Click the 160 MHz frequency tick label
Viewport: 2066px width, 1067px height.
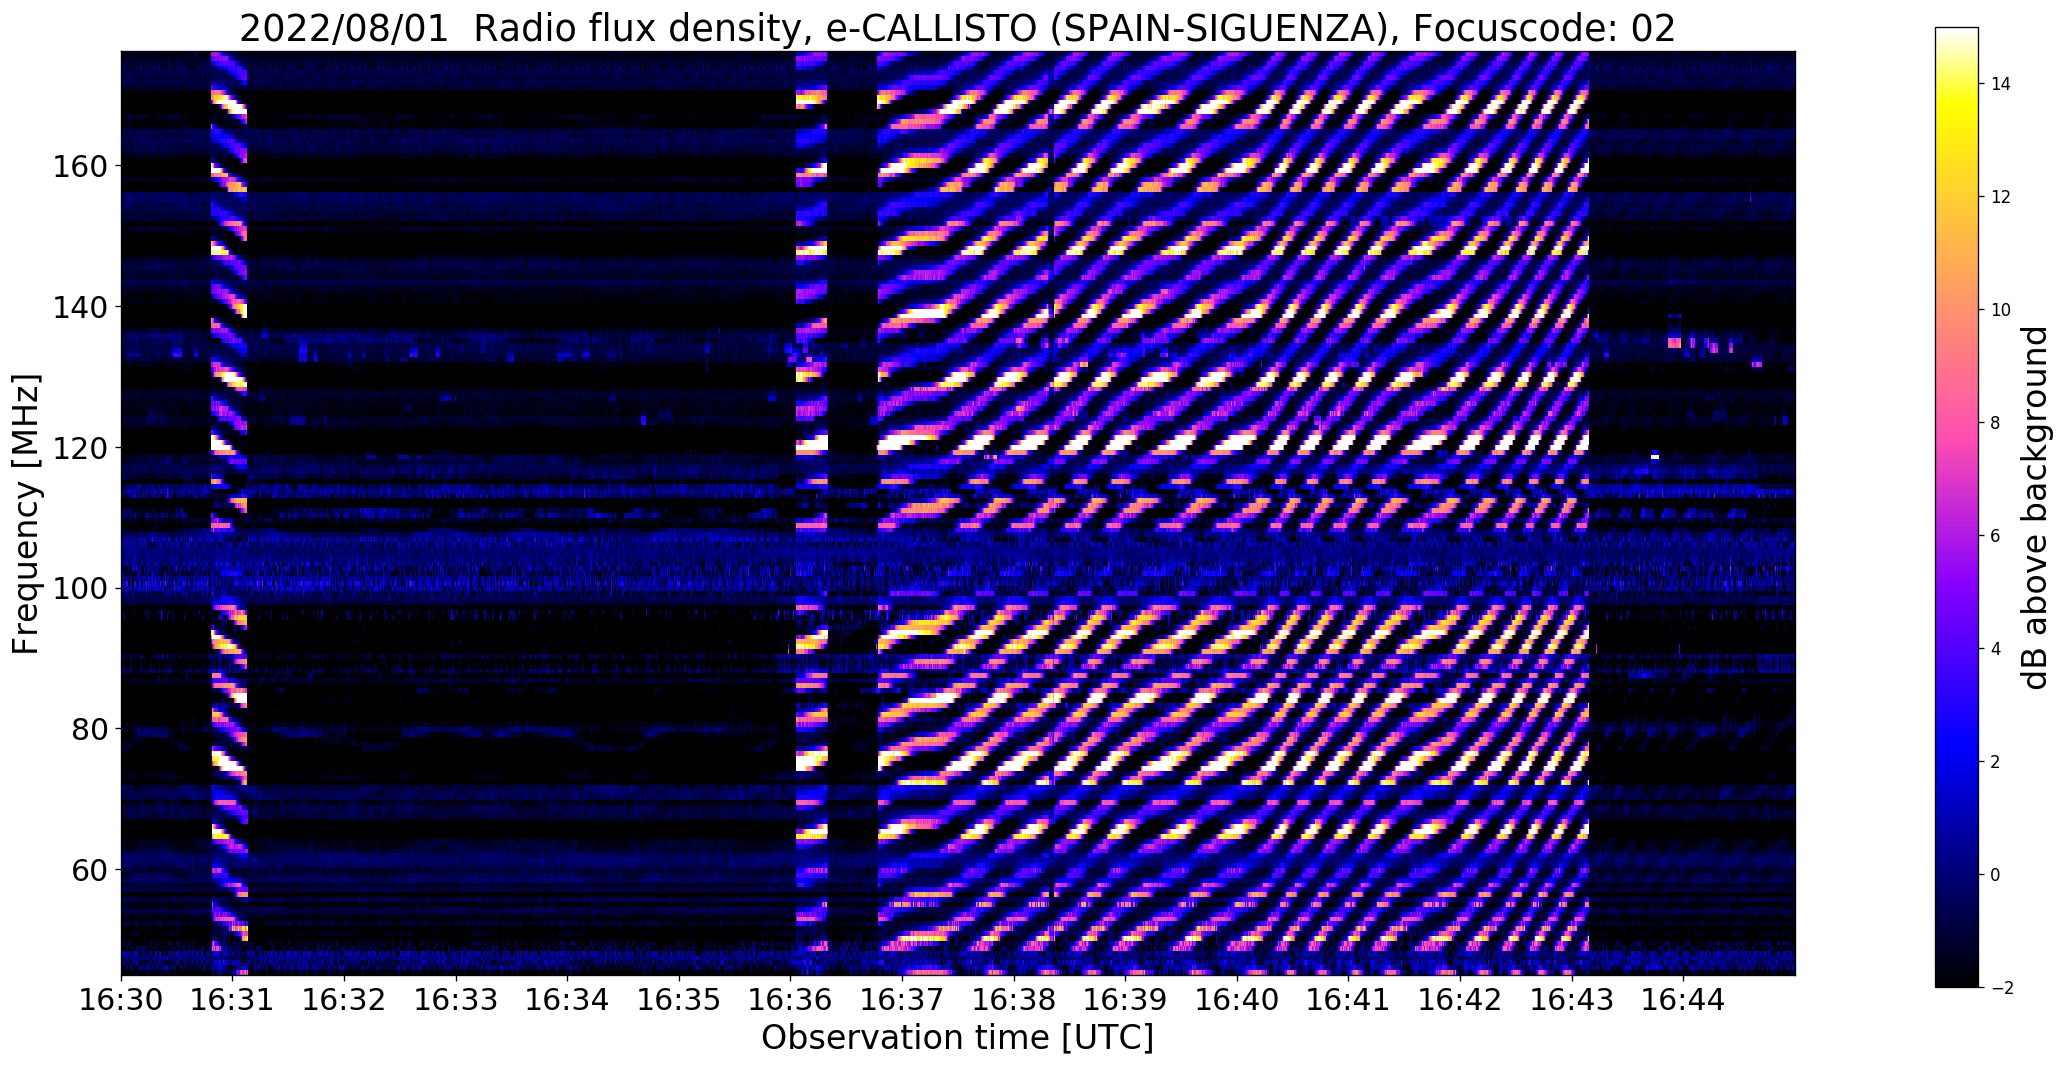click(80, 166)
